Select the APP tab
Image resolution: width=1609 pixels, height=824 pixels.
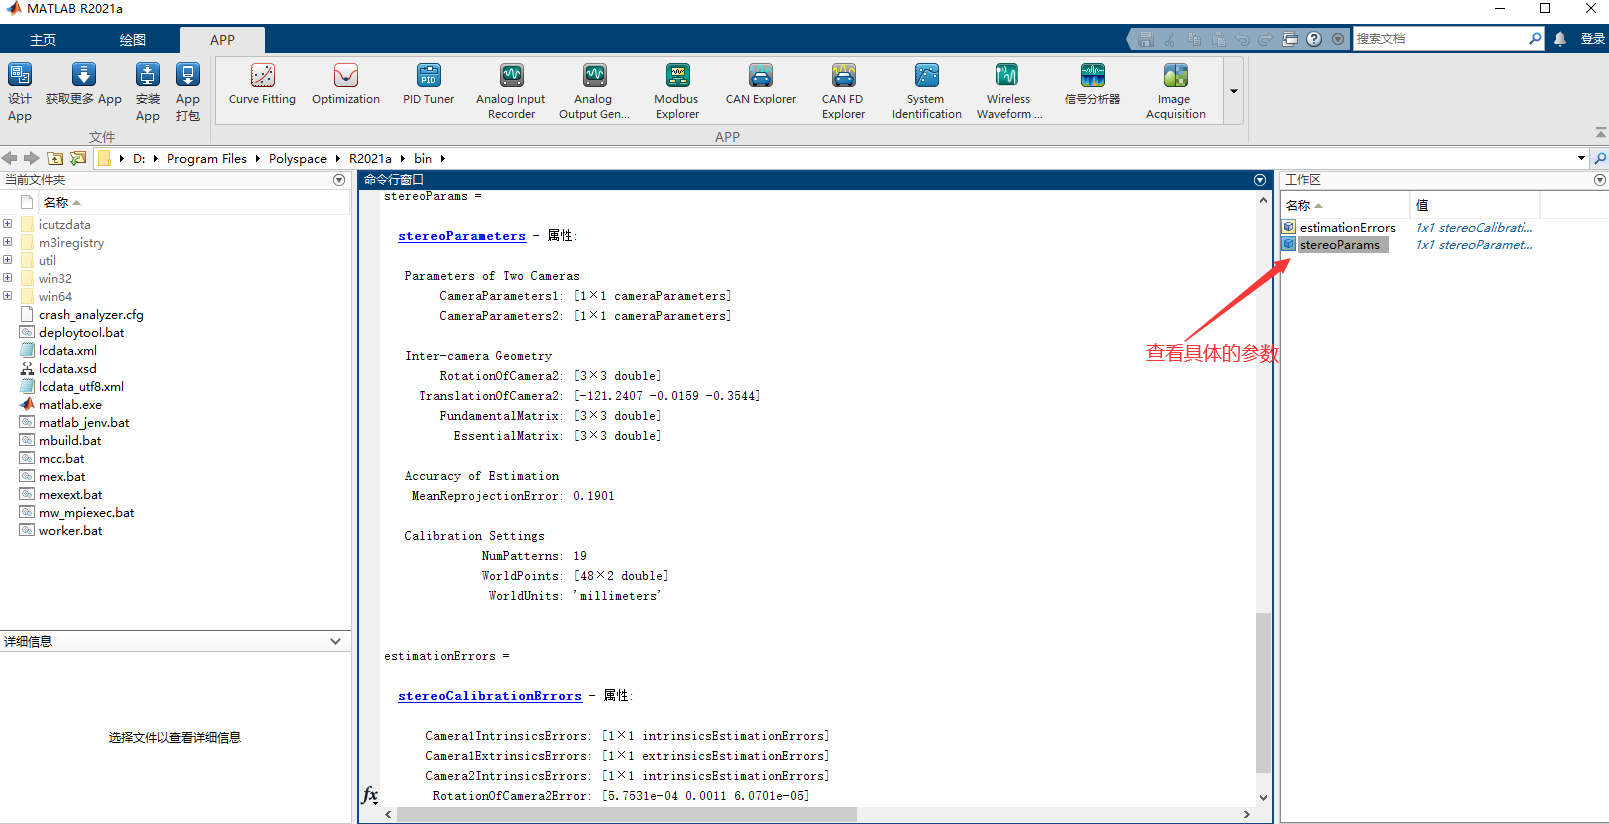(x=222, y=40)
